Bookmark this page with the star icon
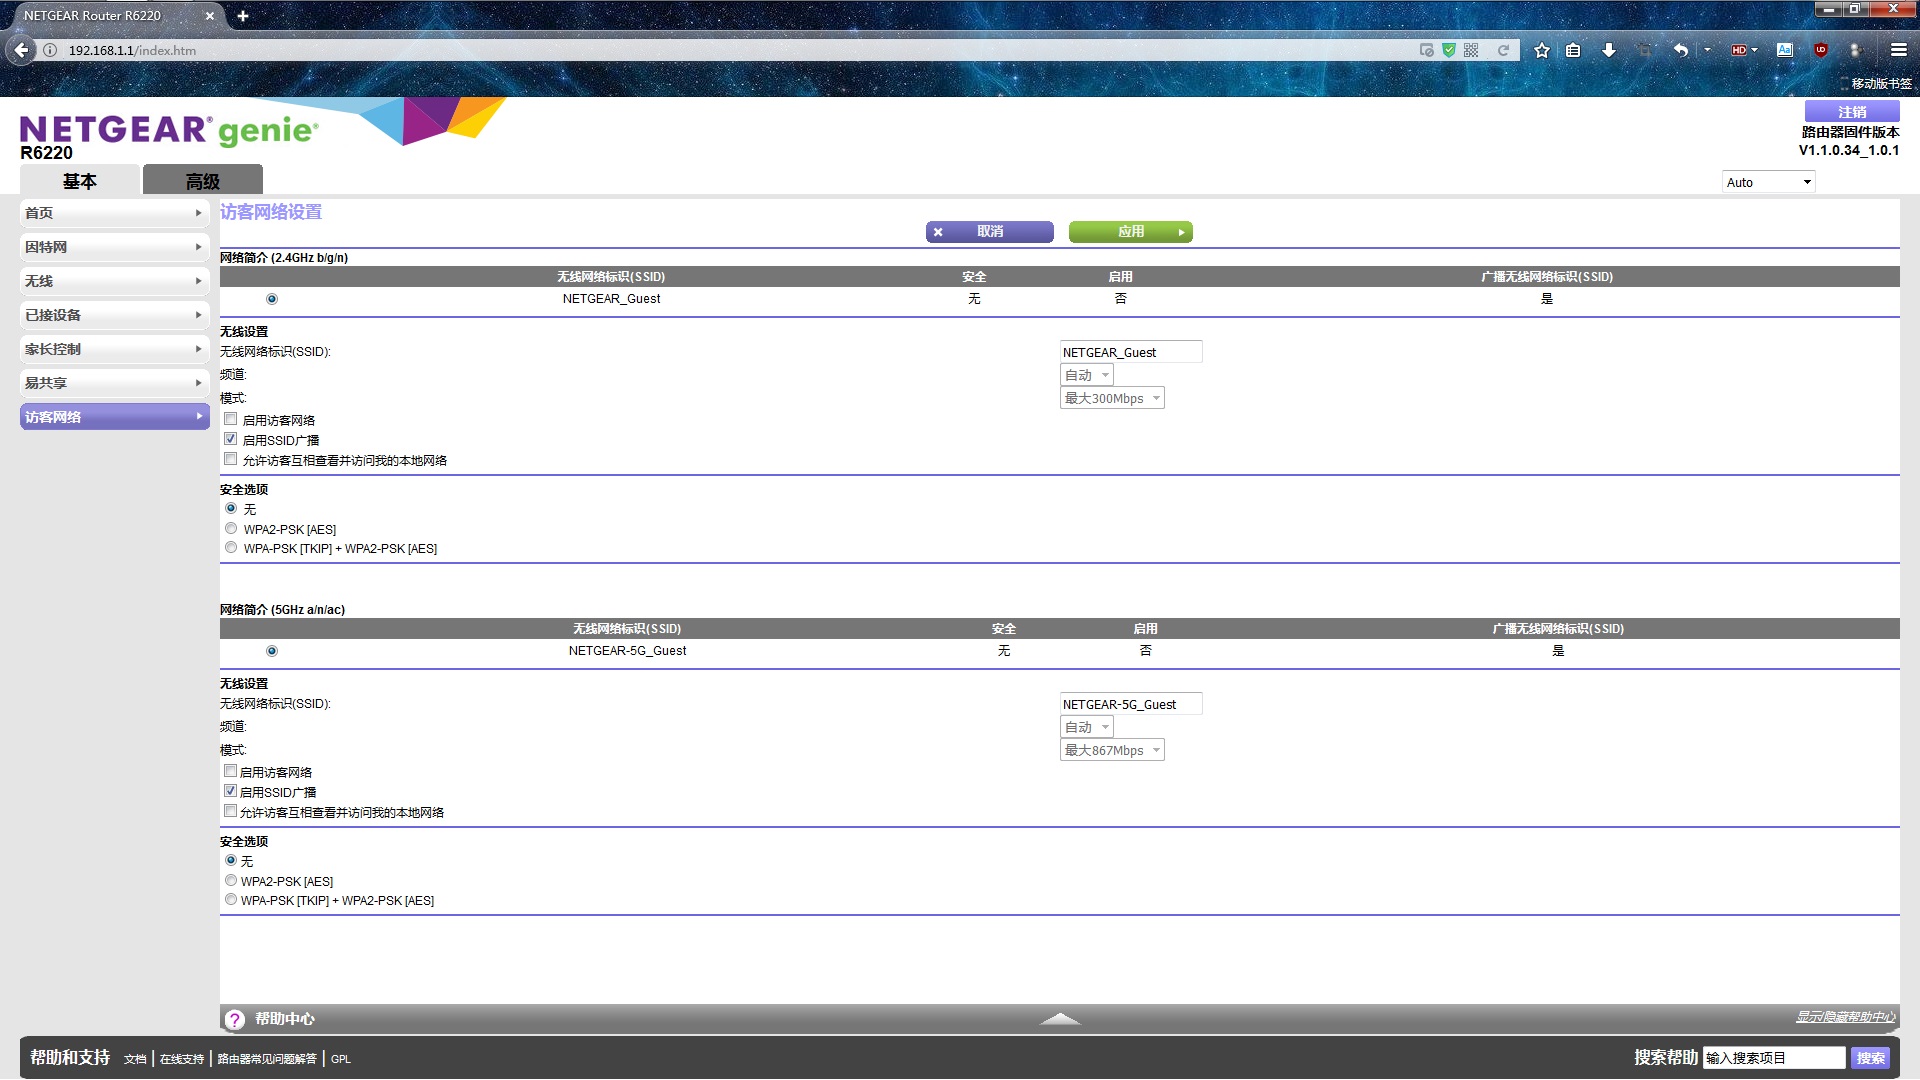Viewport: 1920px width, 1080px height. (1542, 50)
